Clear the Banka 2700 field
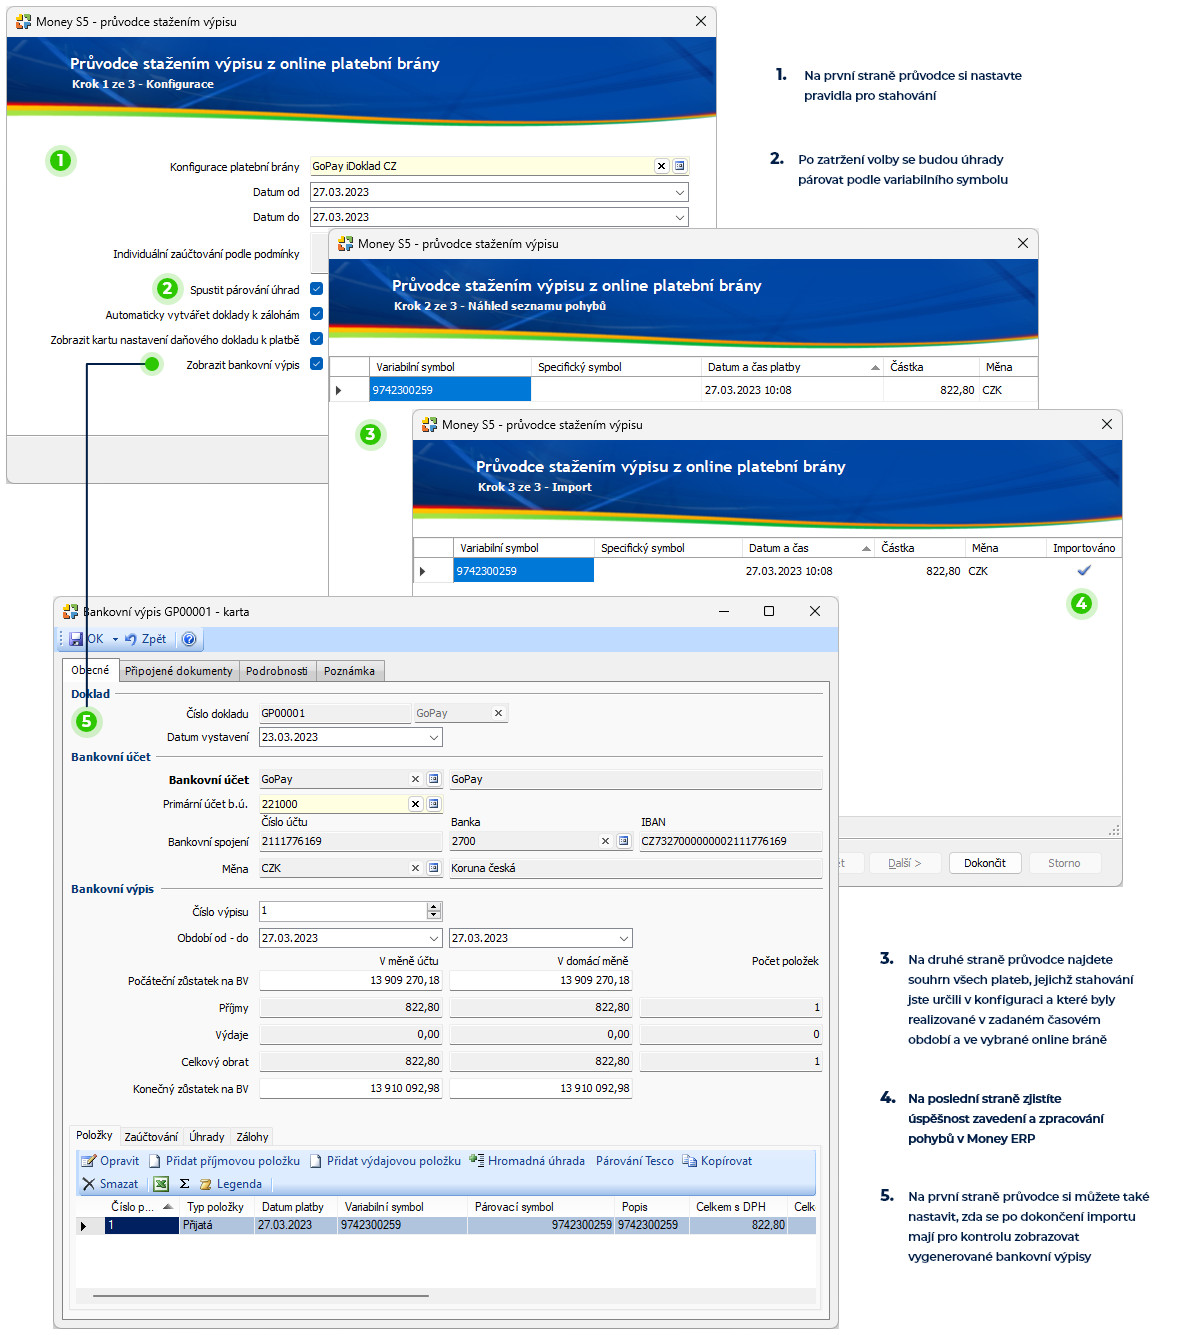 click(605, 841)
